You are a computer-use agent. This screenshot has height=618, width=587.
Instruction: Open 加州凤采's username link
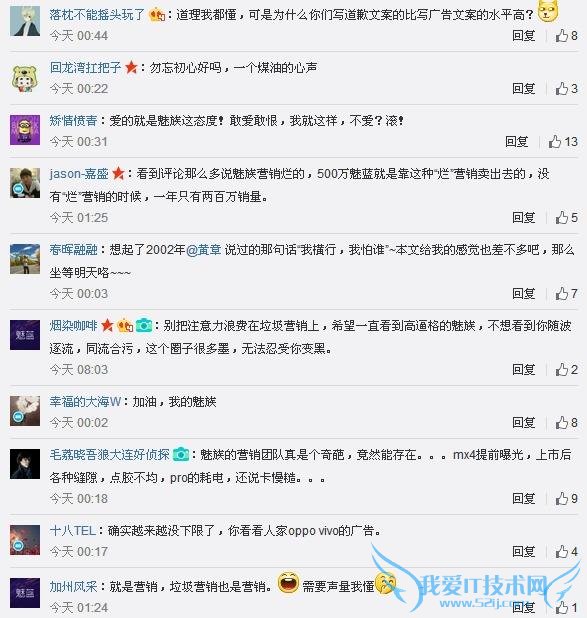pyautogui.click(x=73, y=586)
